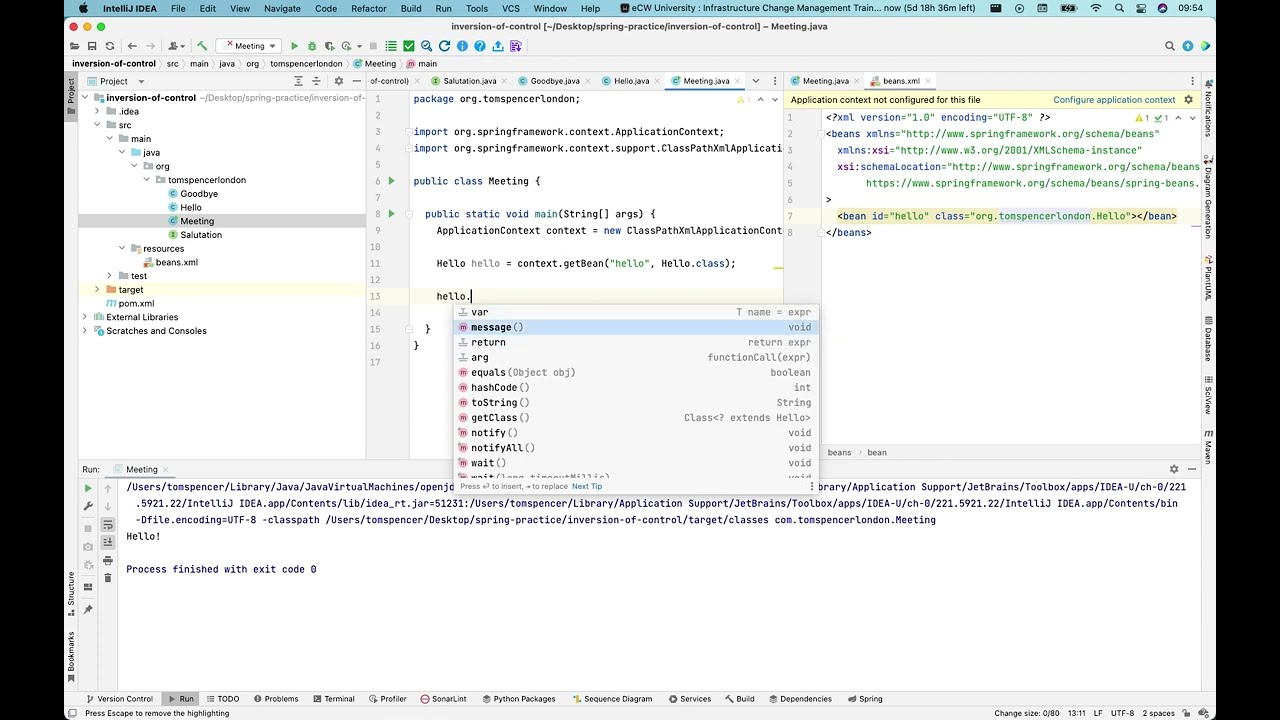Toggle the Project side tool window stripe

point(71,95)
